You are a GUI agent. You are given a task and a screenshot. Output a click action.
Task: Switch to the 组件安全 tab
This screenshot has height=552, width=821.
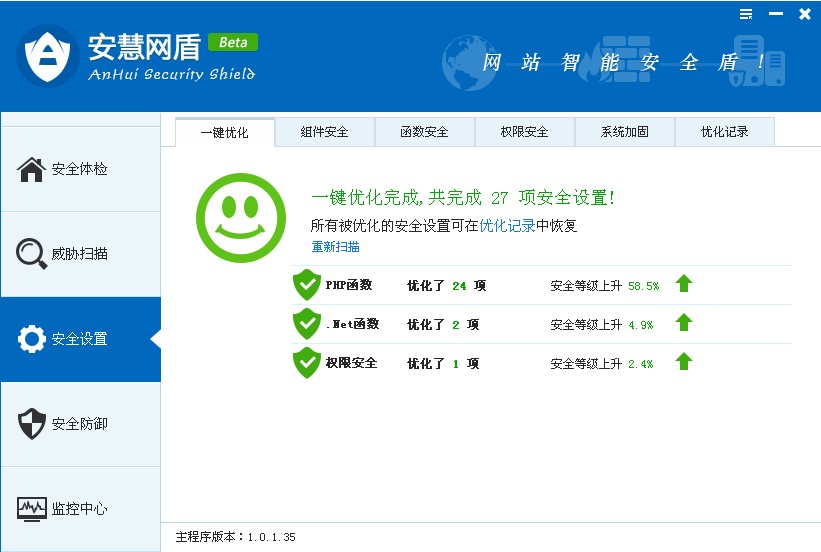tap(325, 132)
